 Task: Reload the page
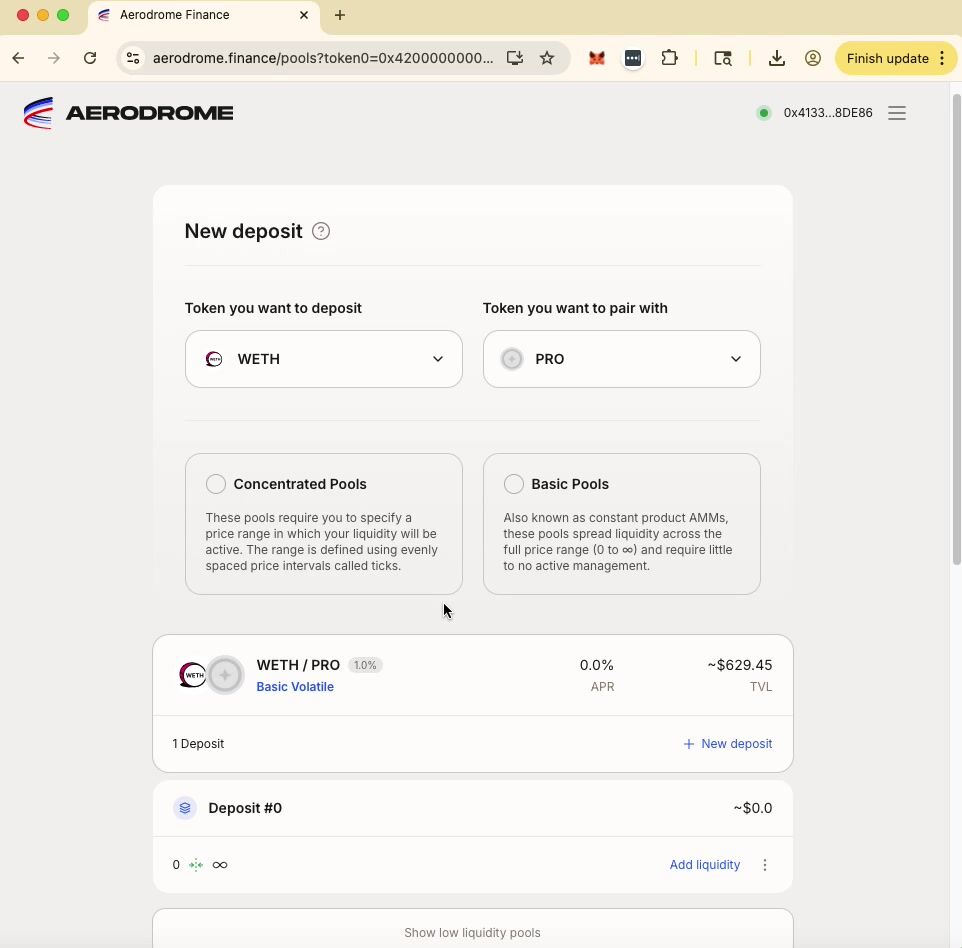pyautogui.click(x=90, y=58)
